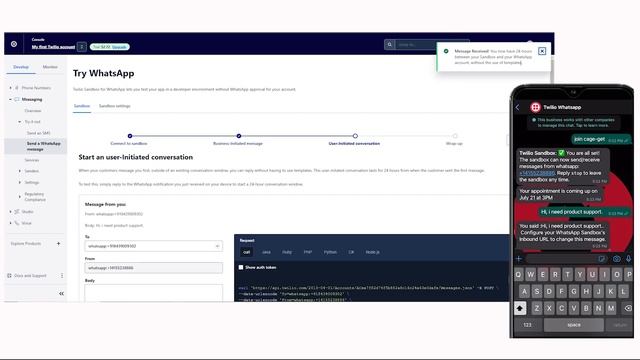
Task: Enable Show auth token checkbox
Action: coord(241,267)
